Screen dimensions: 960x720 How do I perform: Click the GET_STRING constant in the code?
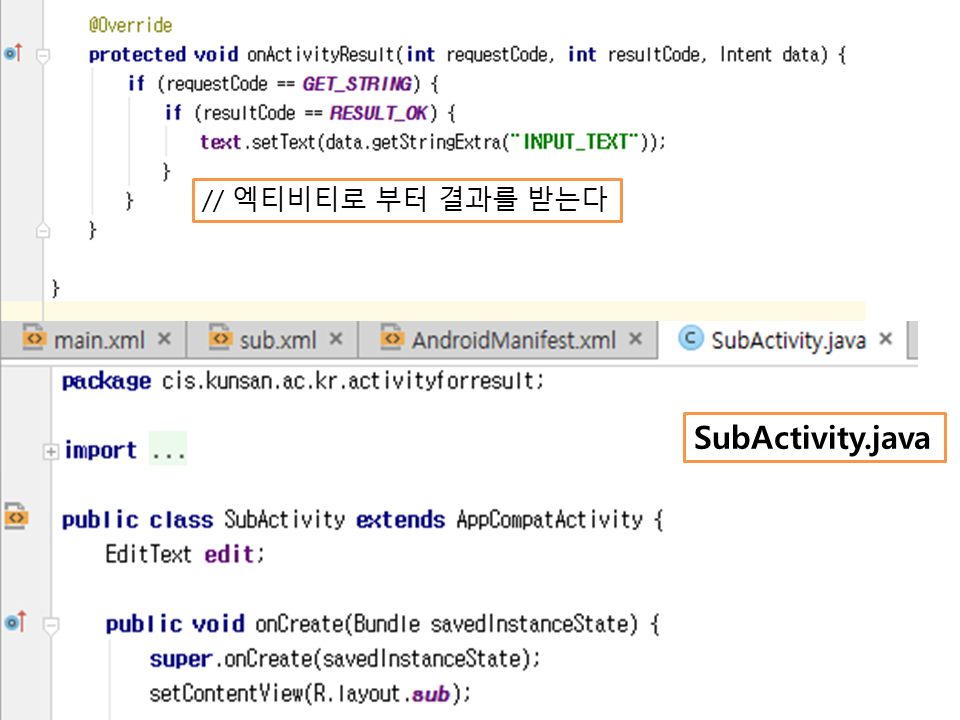tap(354, 84)
